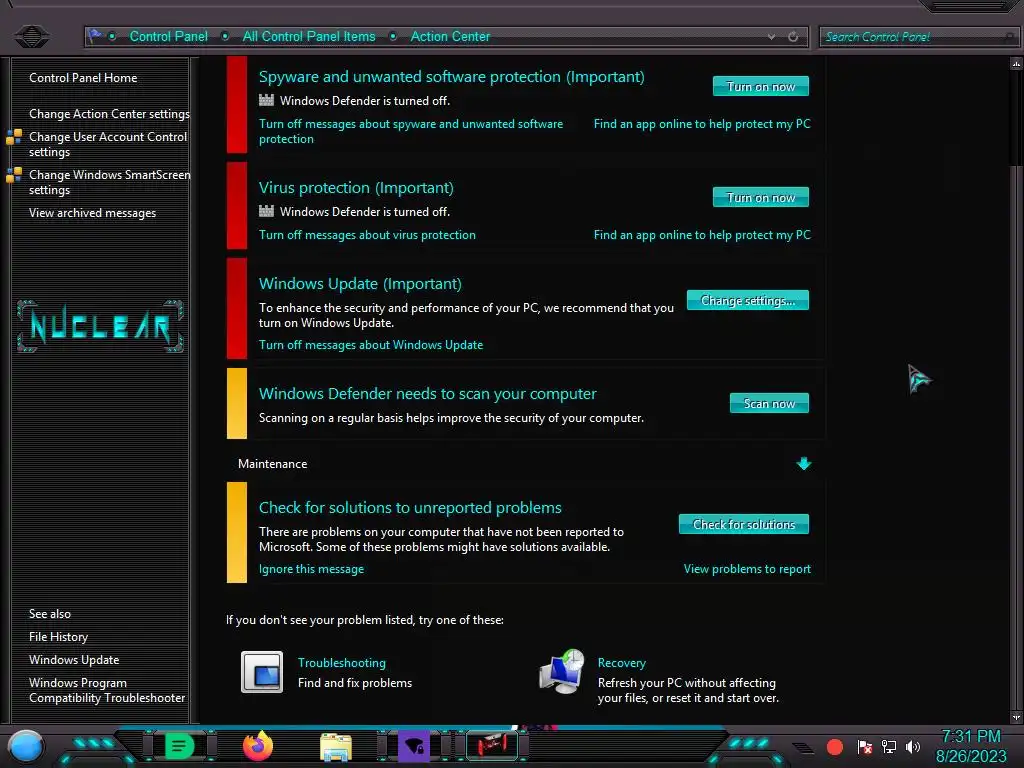This screenshot has width=1024, height=768.
Task: Switch to the red taskbar window thumbnail
Action: (492, 746)
